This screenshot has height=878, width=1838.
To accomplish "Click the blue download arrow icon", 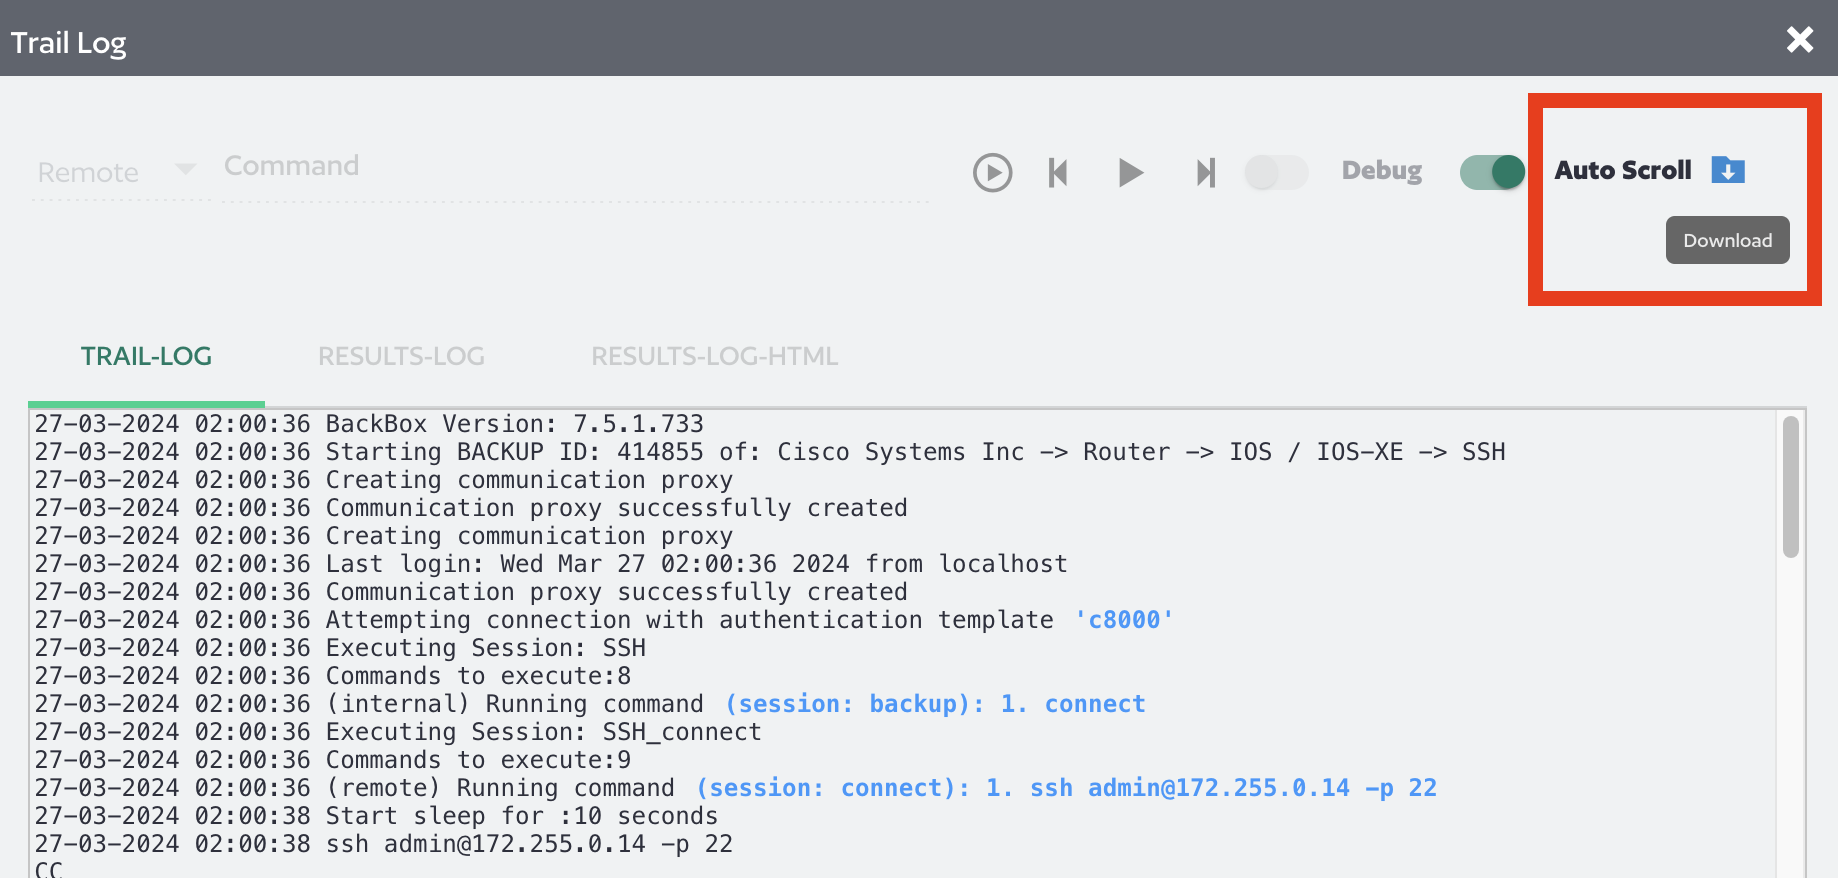I will (x=1727, y=170).
